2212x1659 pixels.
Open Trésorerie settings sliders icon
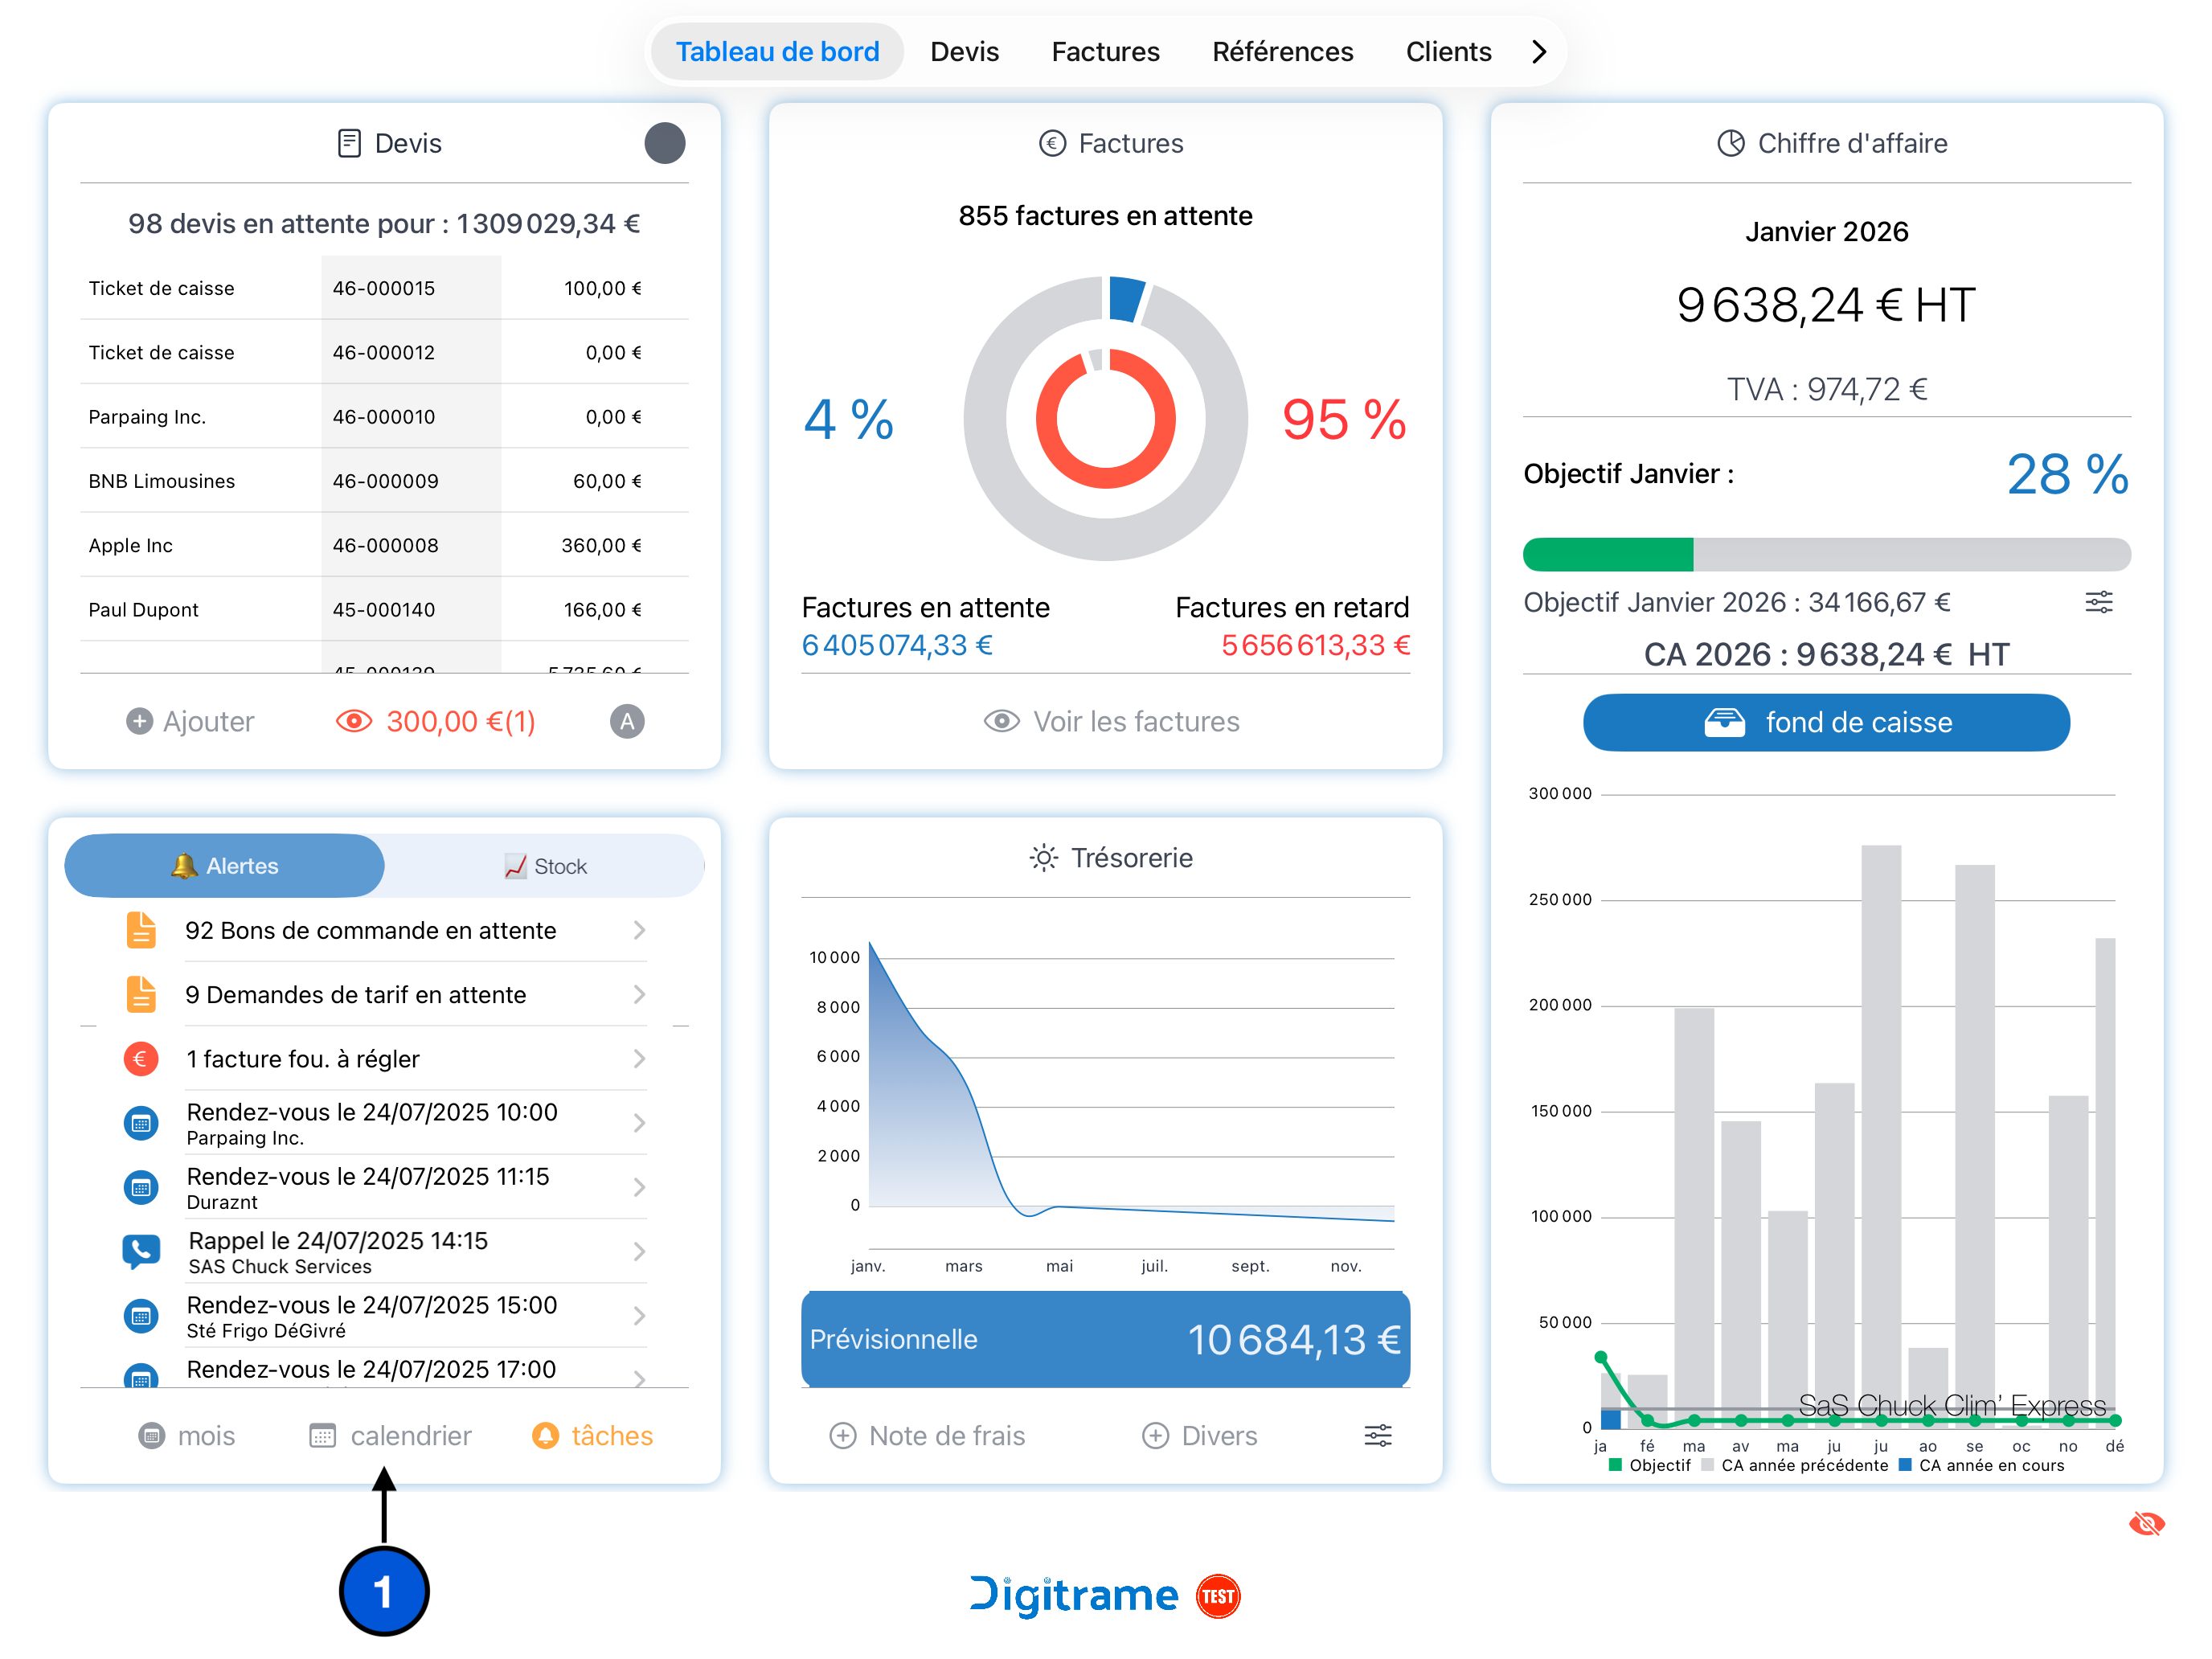pyautogui.click(x=1377, y=1436)
